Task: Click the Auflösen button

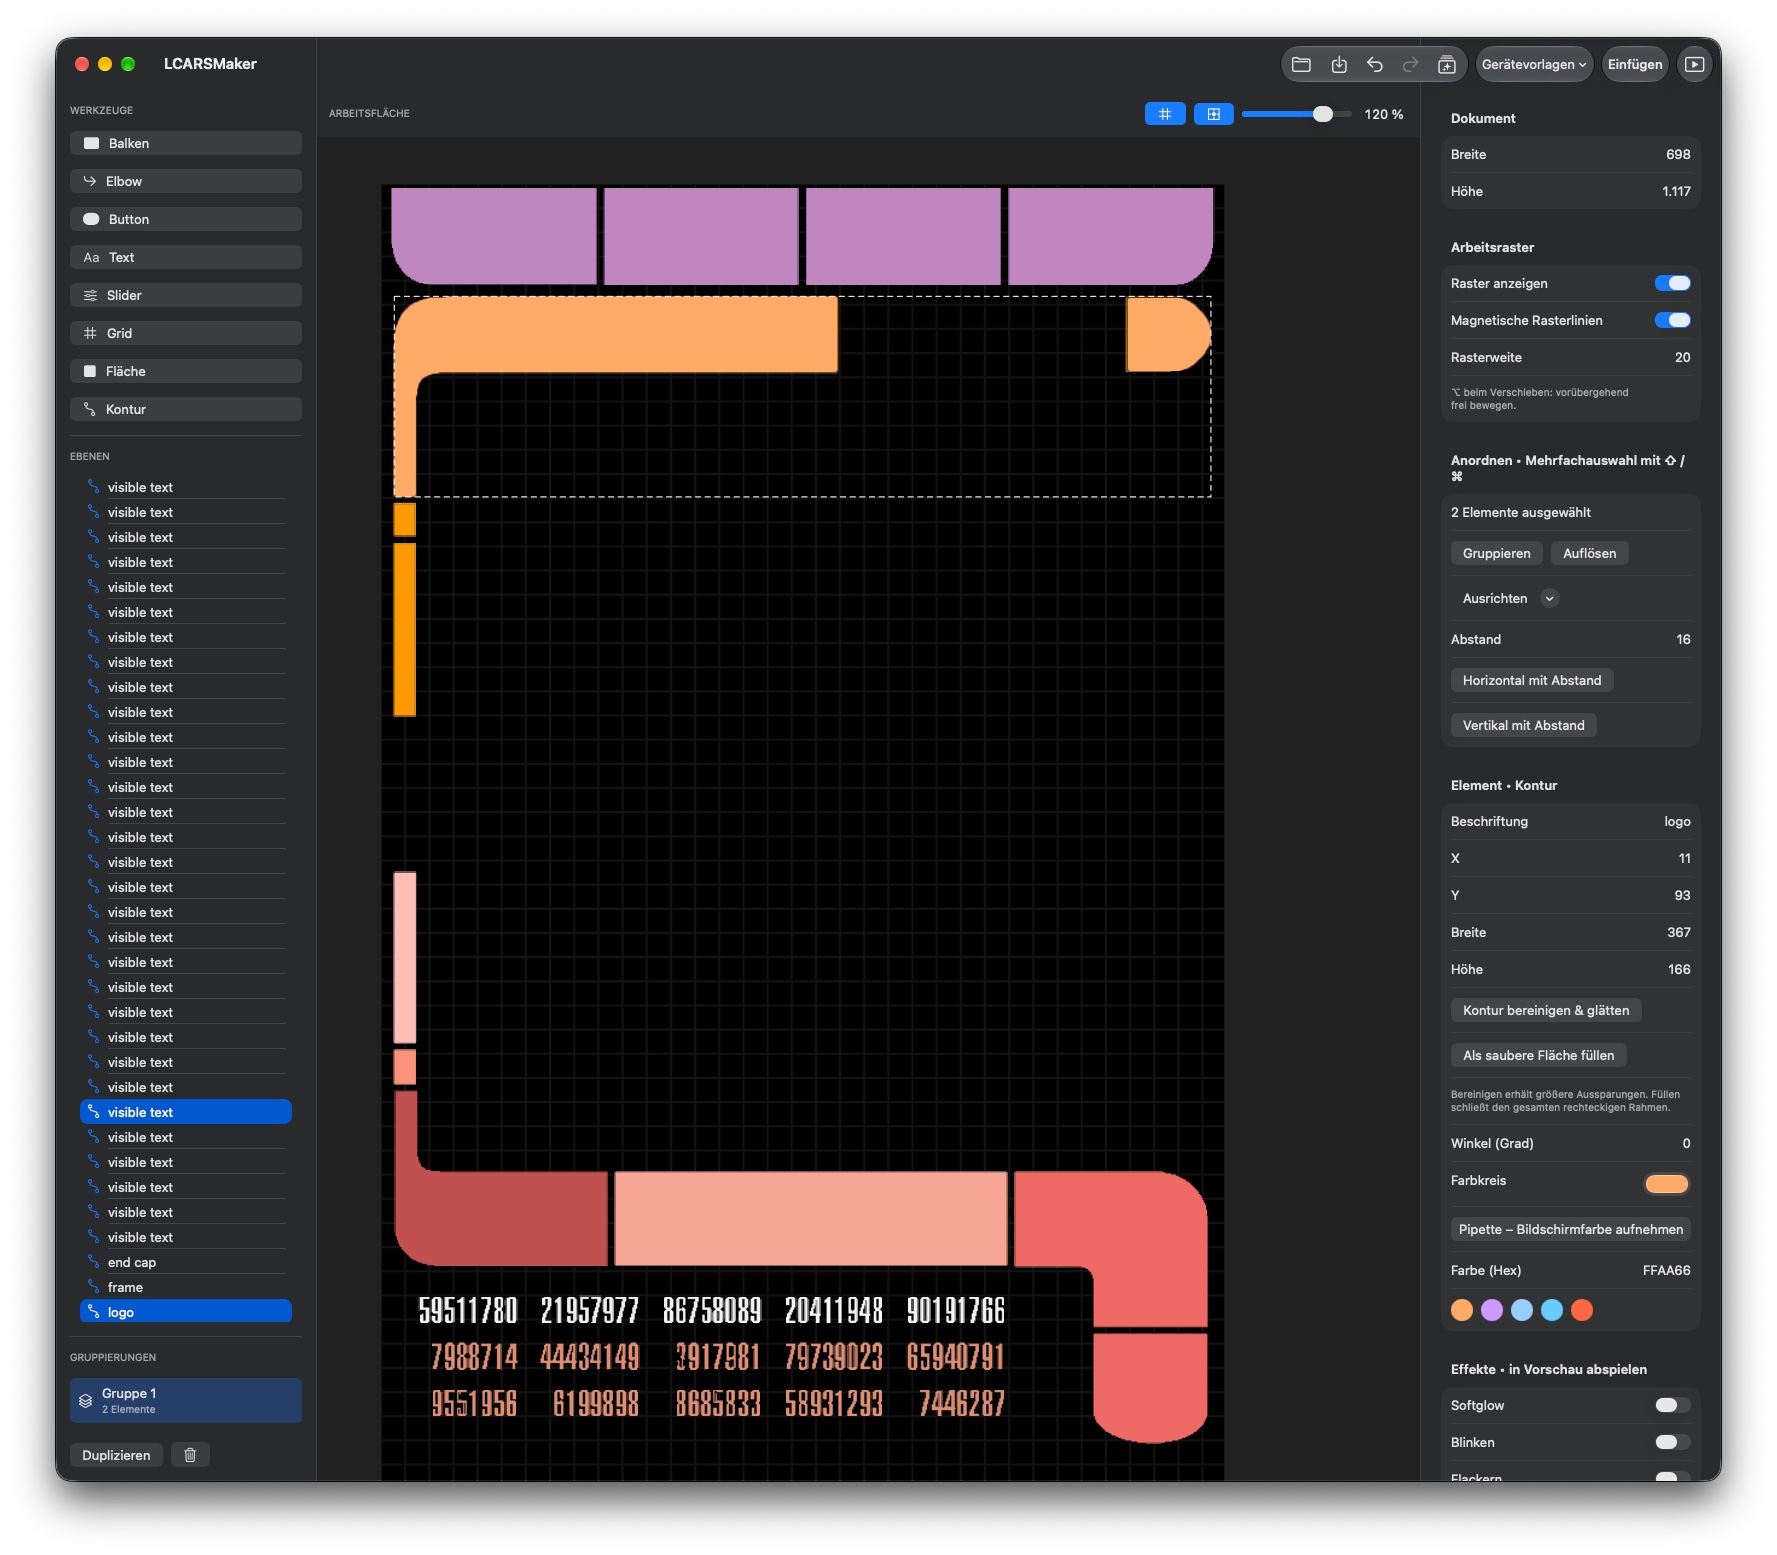Action: 1589,553
